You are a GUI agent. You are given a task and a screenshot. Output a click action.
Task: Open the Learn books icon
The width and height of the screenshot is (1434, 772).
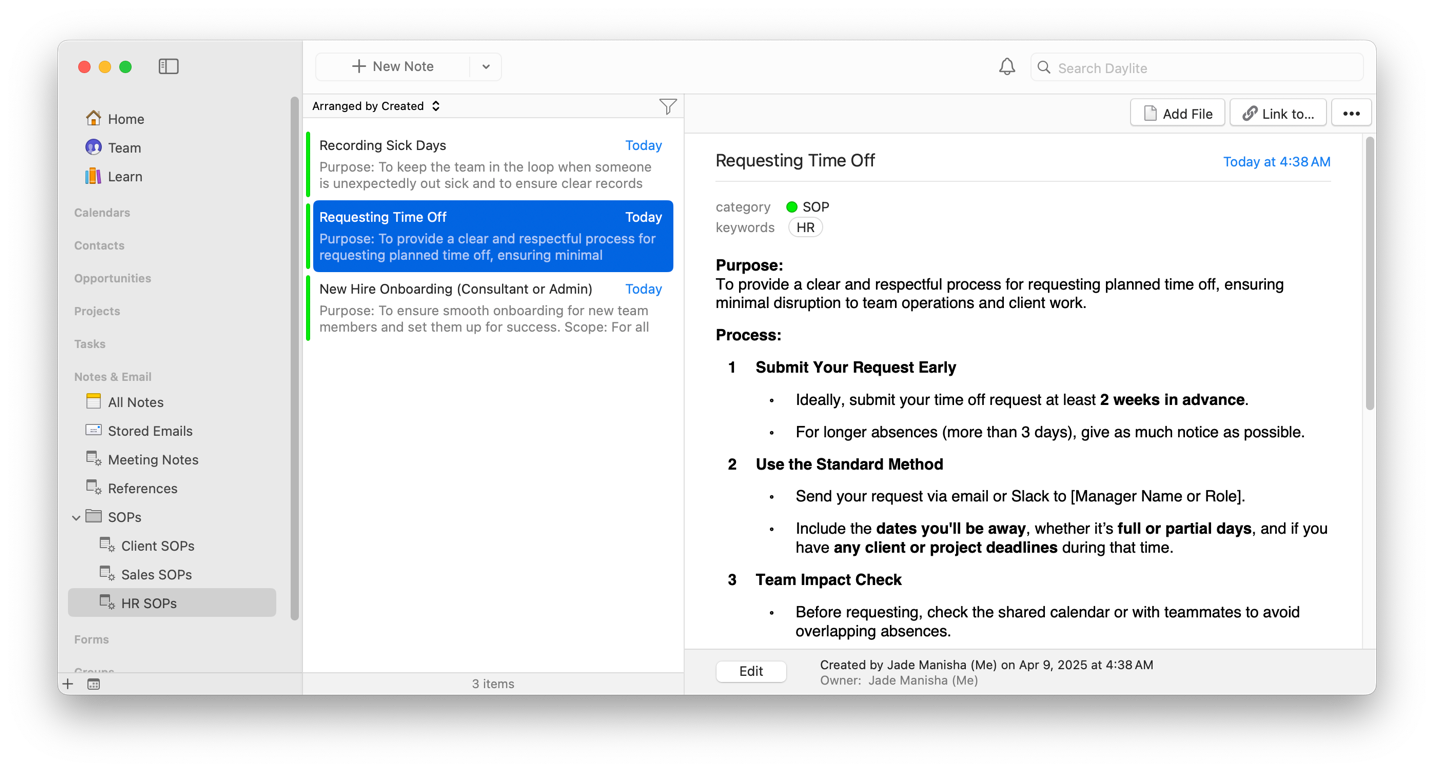[x=93, y=176]
